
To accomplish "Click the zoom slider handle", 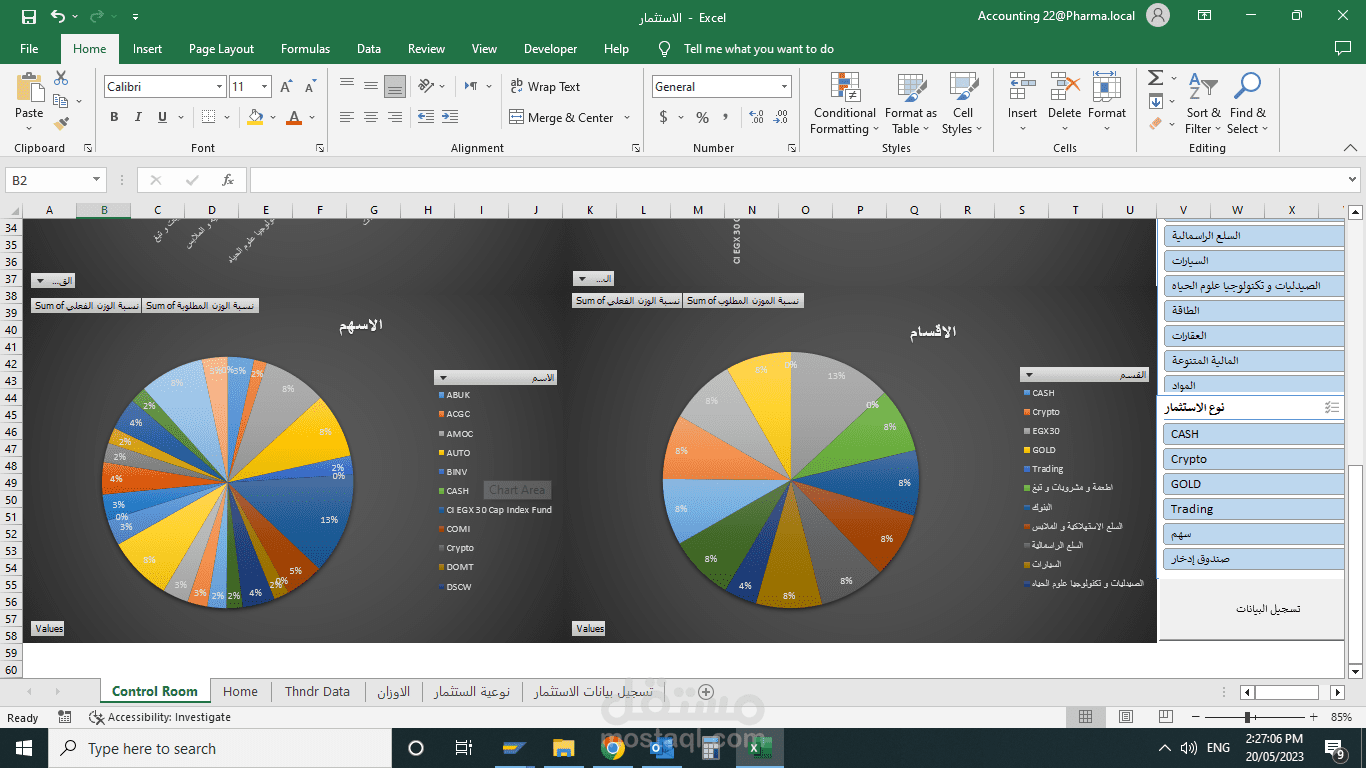I will [x=1248, y=717].
